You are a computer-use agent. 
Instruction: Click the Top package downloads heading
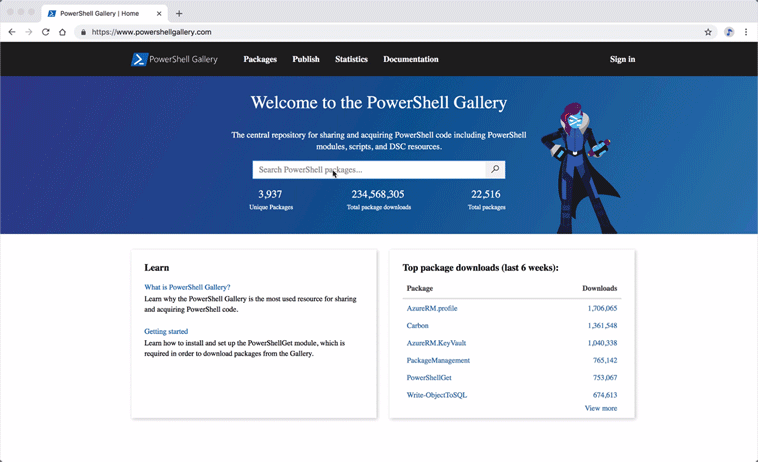pyautogui.click(x=481, y=268)
